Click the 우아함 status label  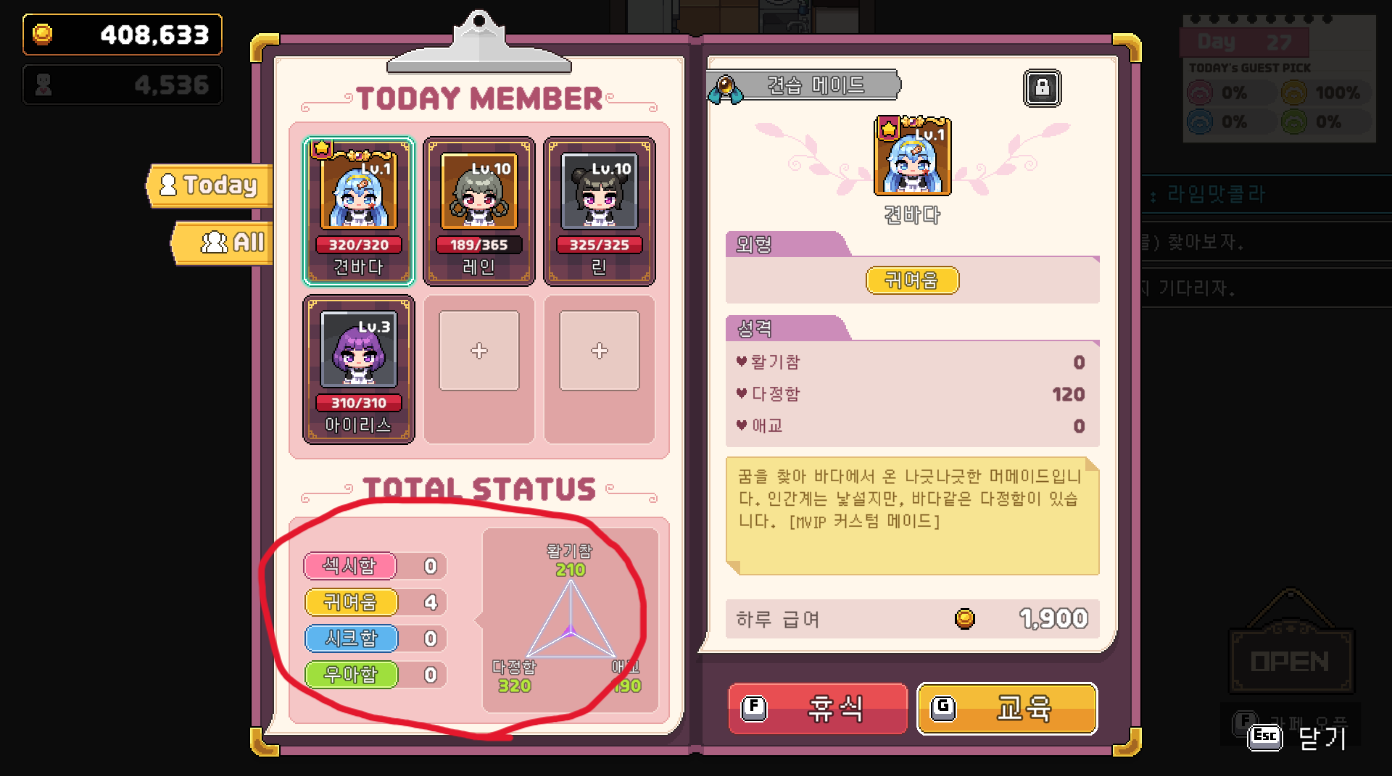[350, 675]
